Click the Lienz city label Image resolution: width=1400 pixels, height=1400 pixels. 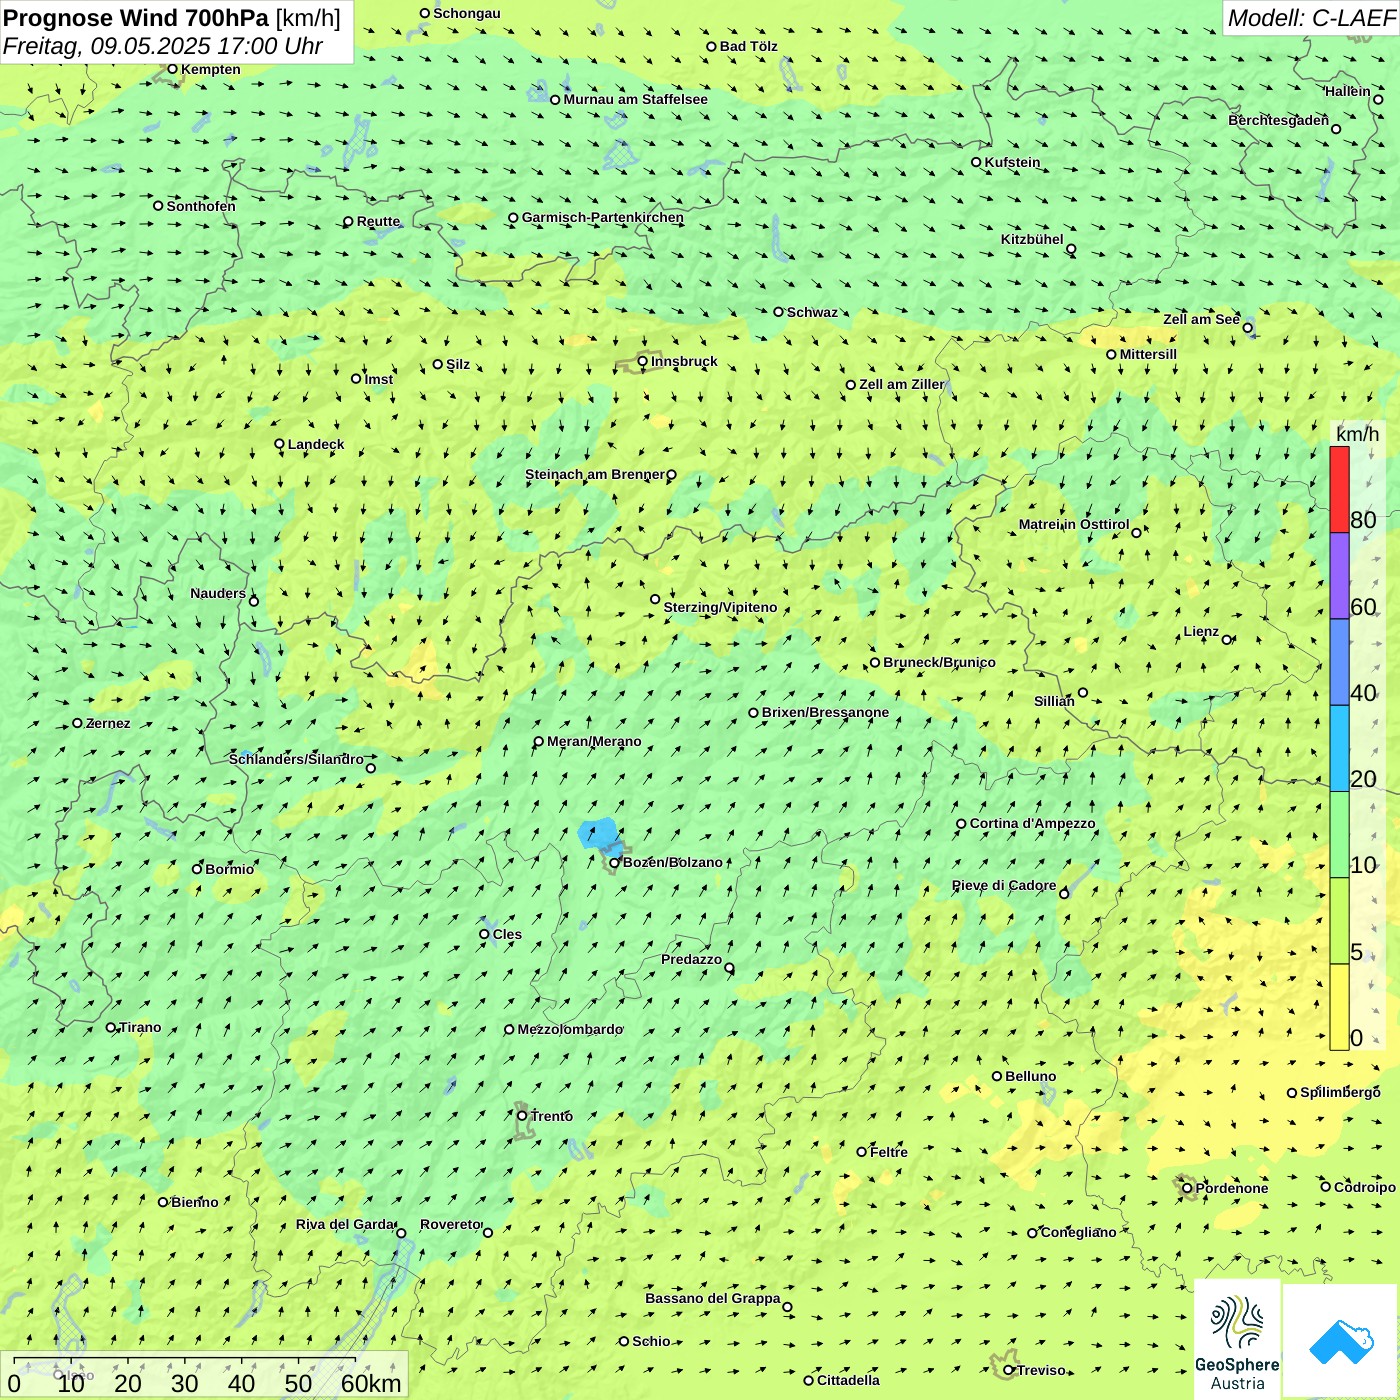point(1201,631)
